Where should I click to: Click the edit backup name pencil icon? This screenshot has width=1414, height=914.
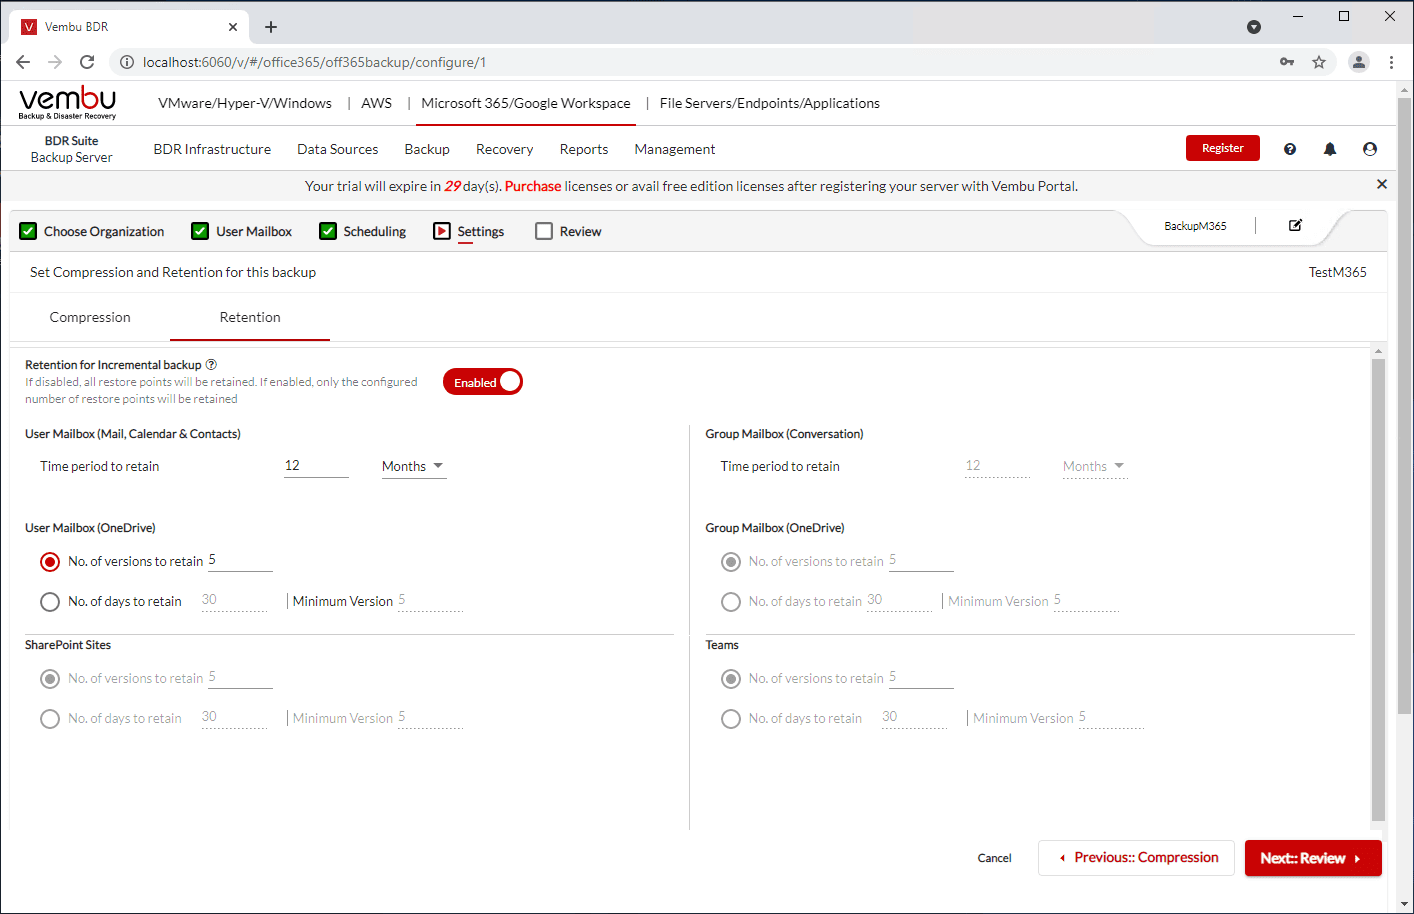[x=1295, y=226]
